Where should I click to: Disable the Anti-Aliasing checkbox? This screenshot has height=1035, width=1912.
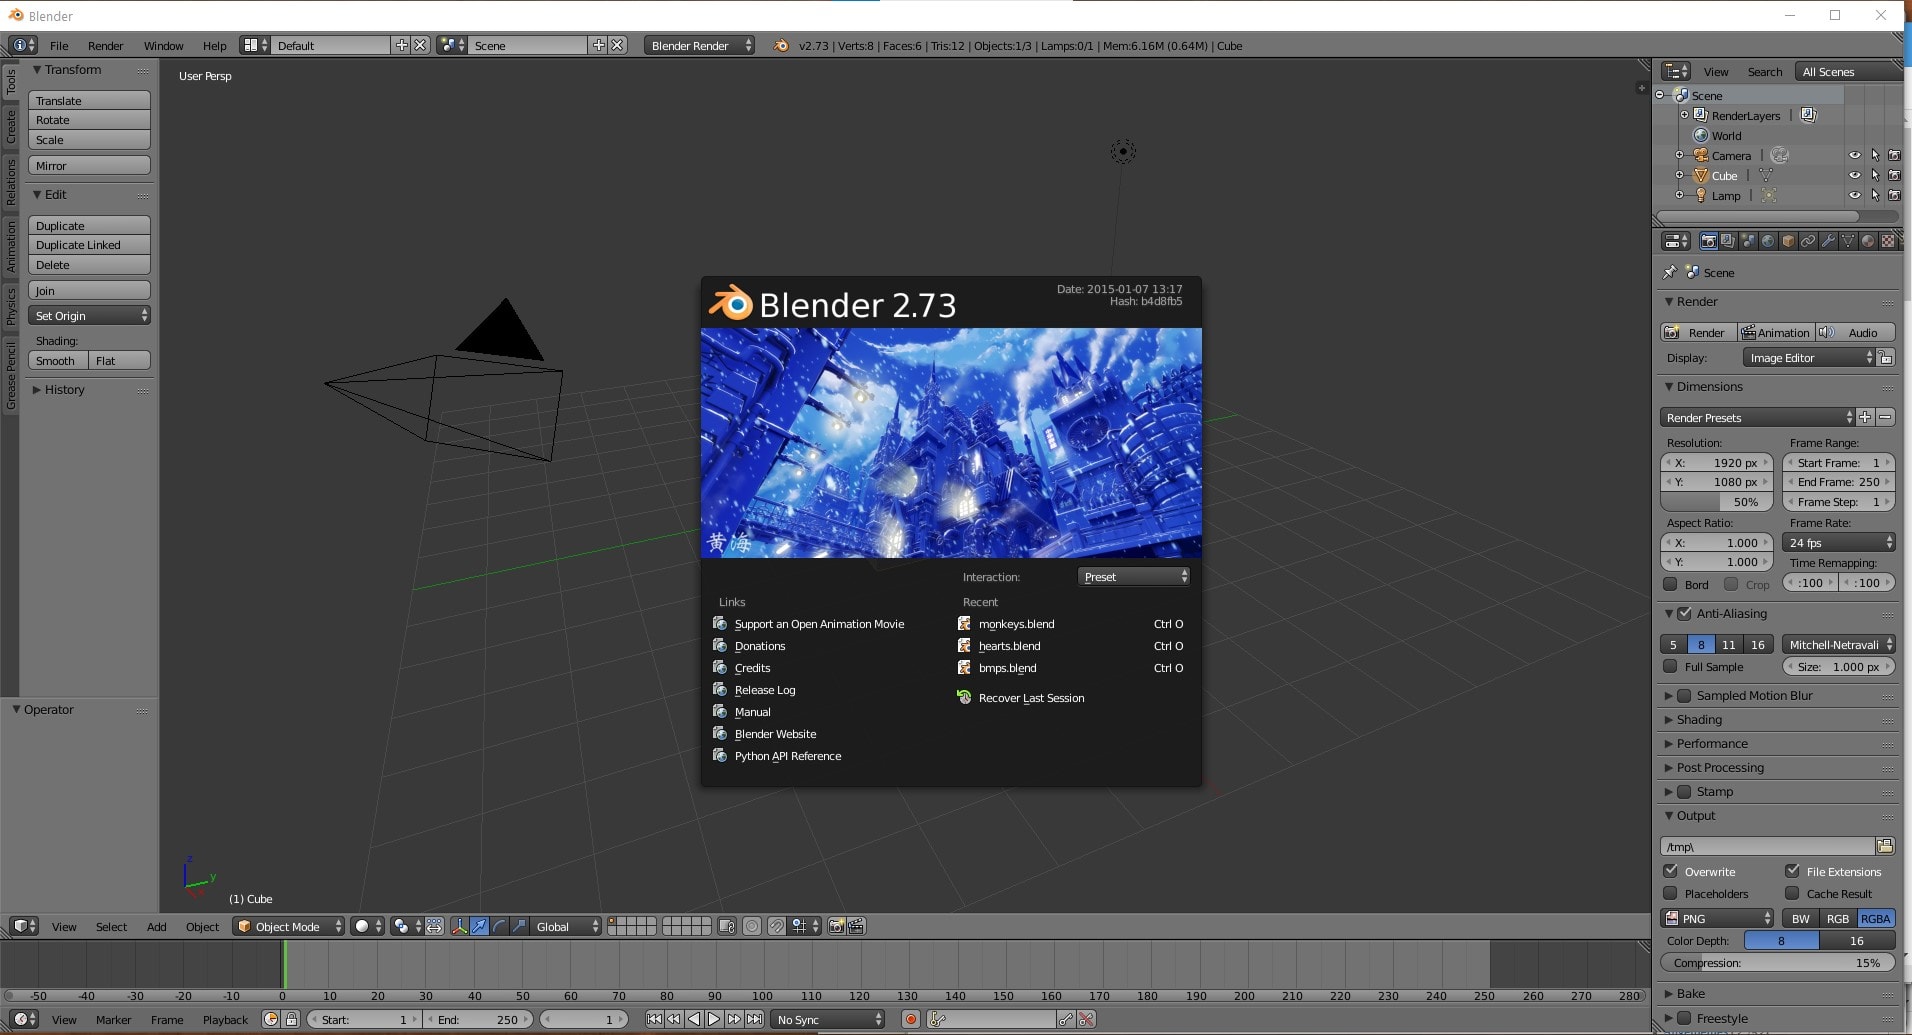click(x=1684, y=613)
